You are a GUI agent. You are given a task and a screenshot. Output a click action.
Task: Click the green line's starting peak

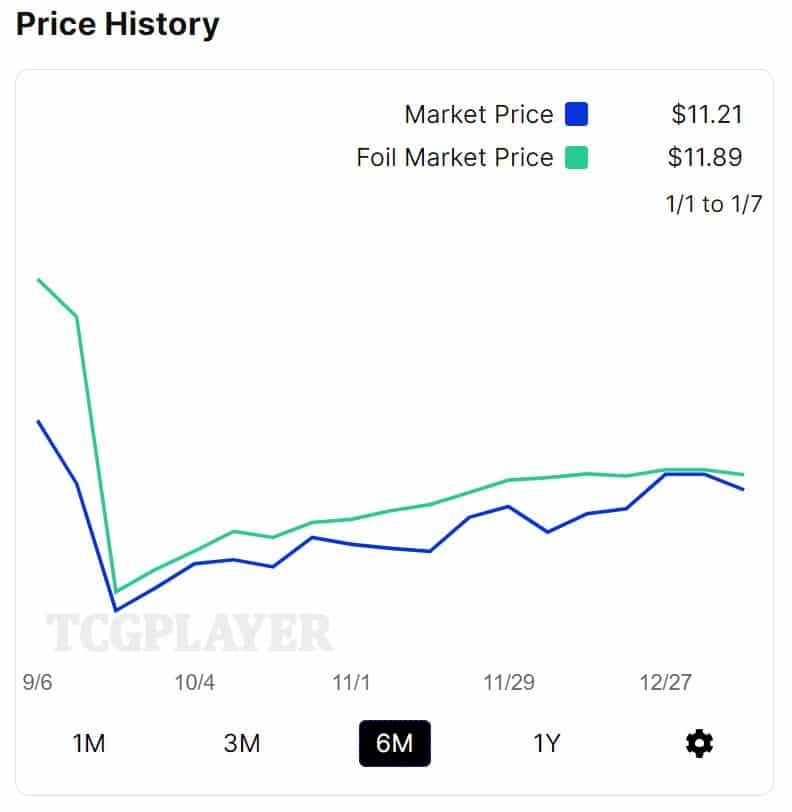click(38, 280)
